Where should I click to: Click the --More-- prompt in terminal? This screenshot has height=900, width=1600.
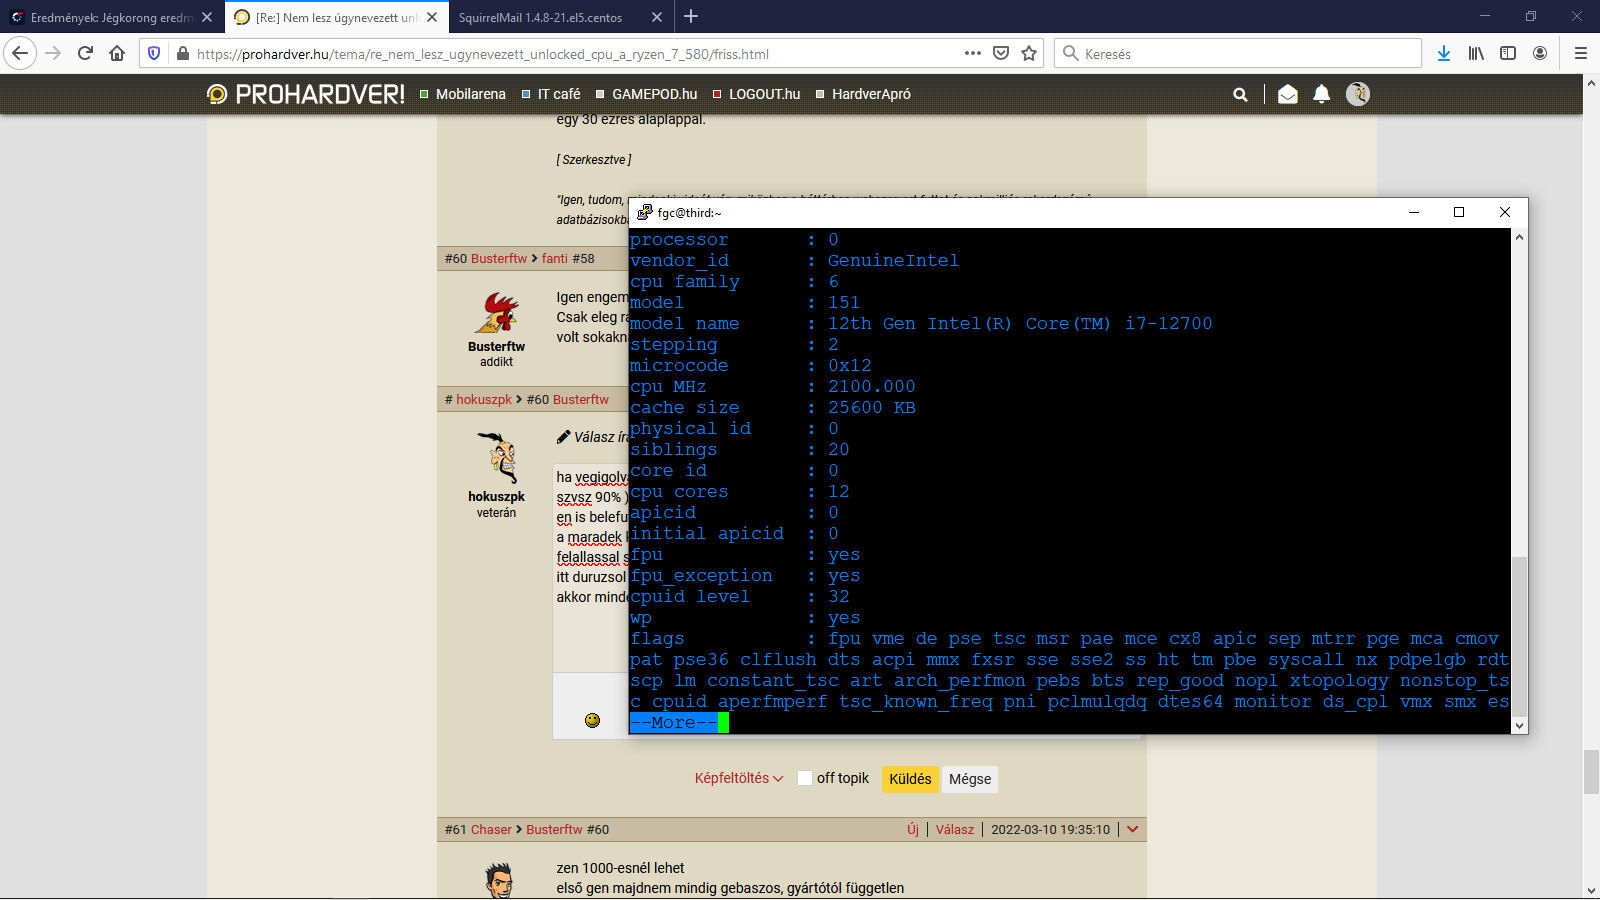coord(674,722)
